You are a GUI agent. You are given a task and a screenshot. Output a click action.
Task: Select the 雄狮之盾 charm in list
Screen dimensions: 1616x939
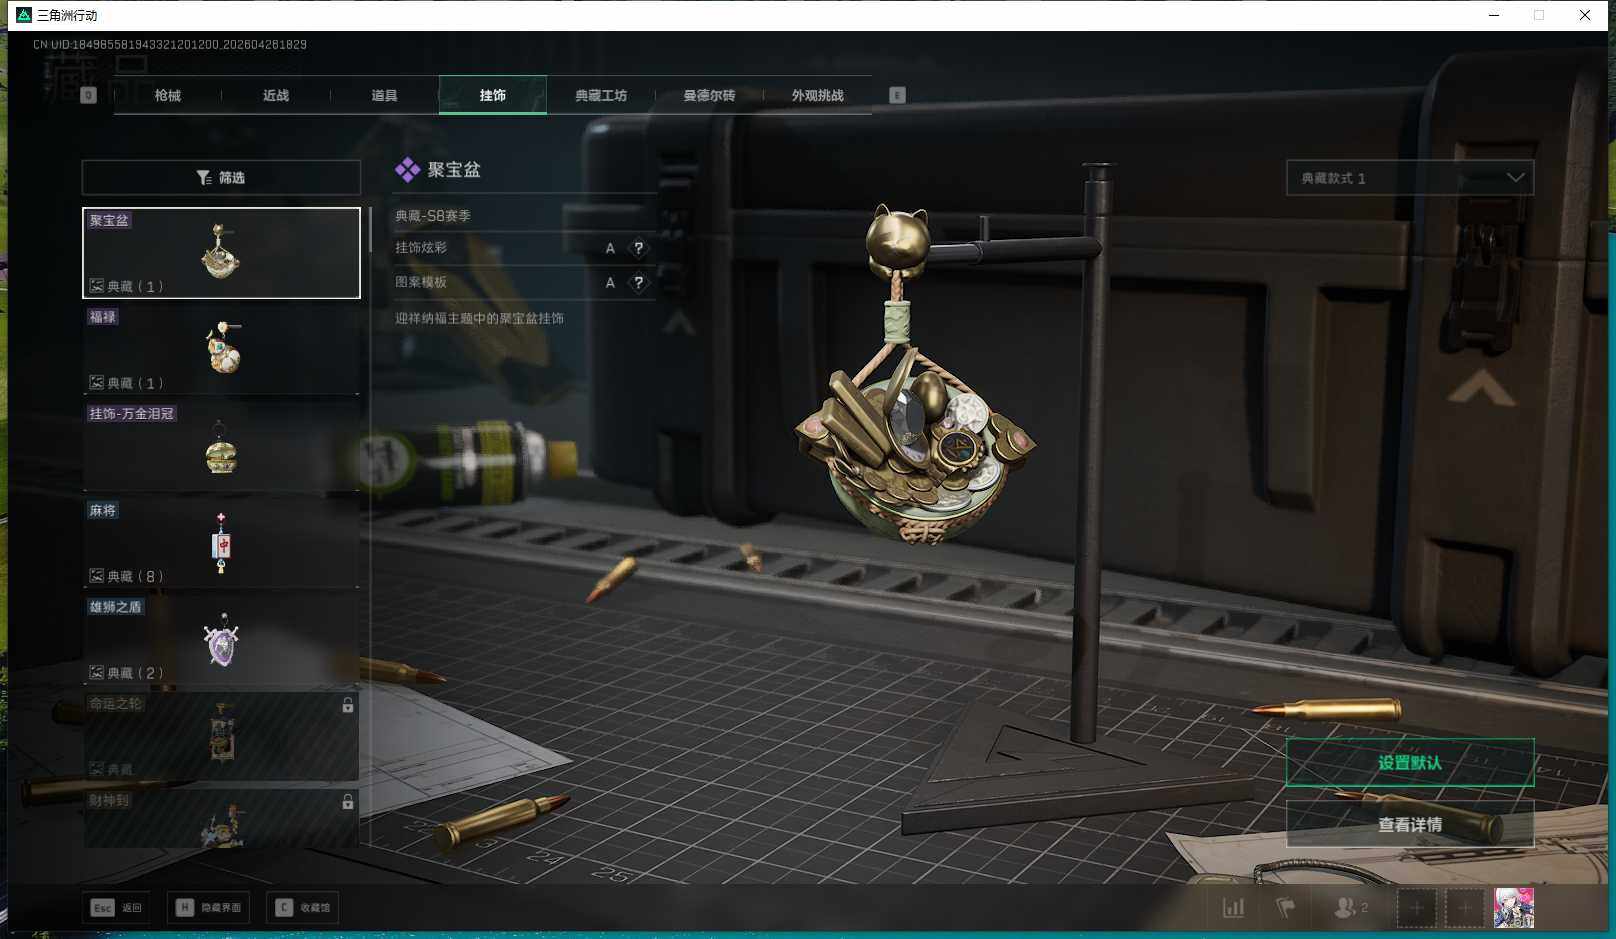click(221, 640)
